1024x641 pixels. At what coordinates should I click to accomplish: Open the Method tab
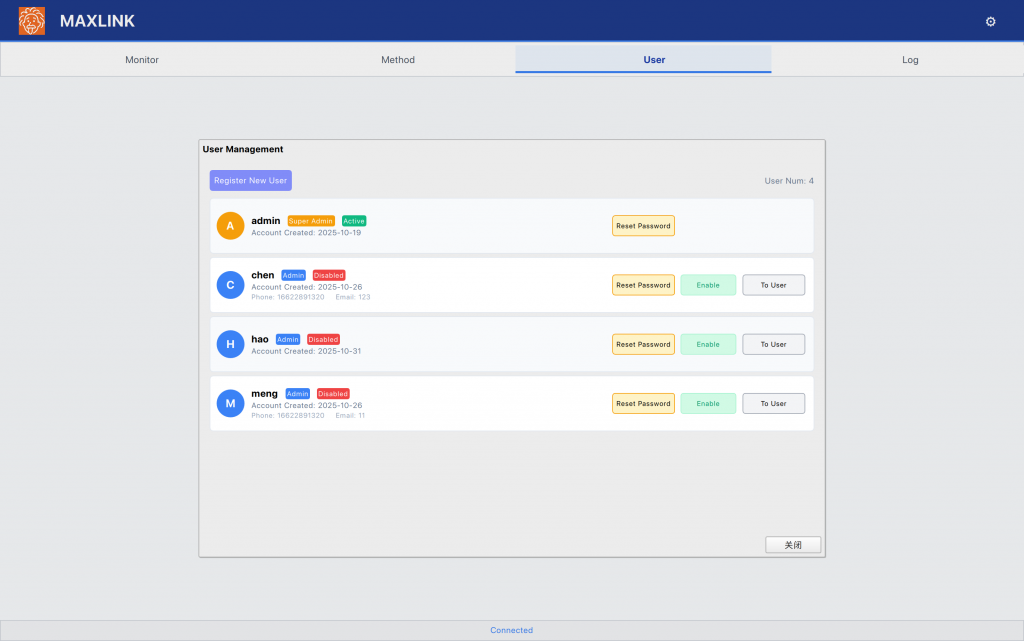click(398, 60)
